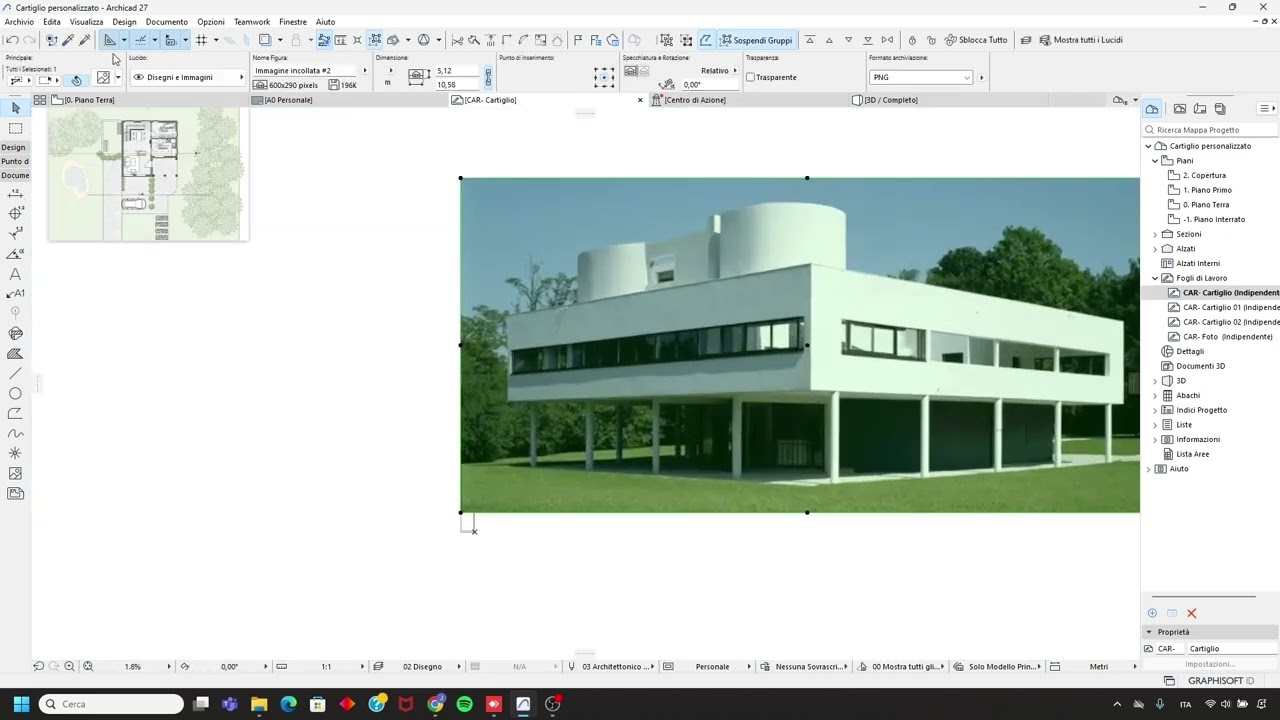The height and width of the screenshot is (720, 1280).
Task: Pick the Line tool in toolbox
Action: (15, 373)
